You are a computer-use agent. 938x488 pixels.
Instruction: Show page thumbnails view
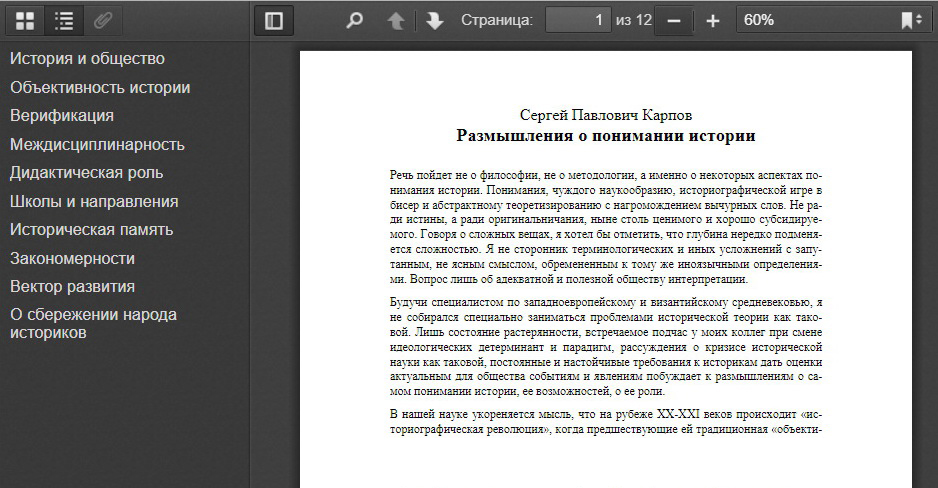[25, 21]
